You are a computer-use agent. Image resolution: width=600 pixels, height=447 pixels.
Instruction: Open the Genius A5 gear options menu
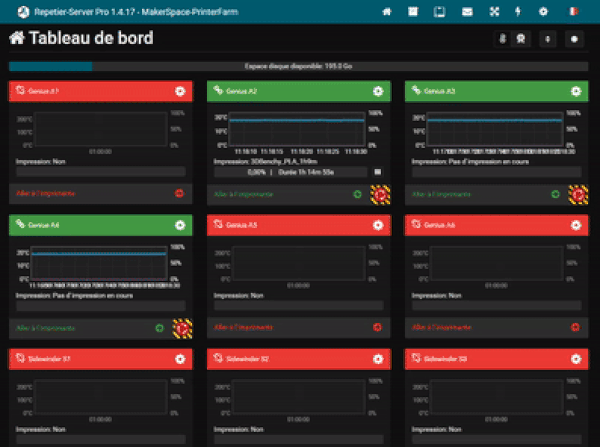click(x=378, y=225)
